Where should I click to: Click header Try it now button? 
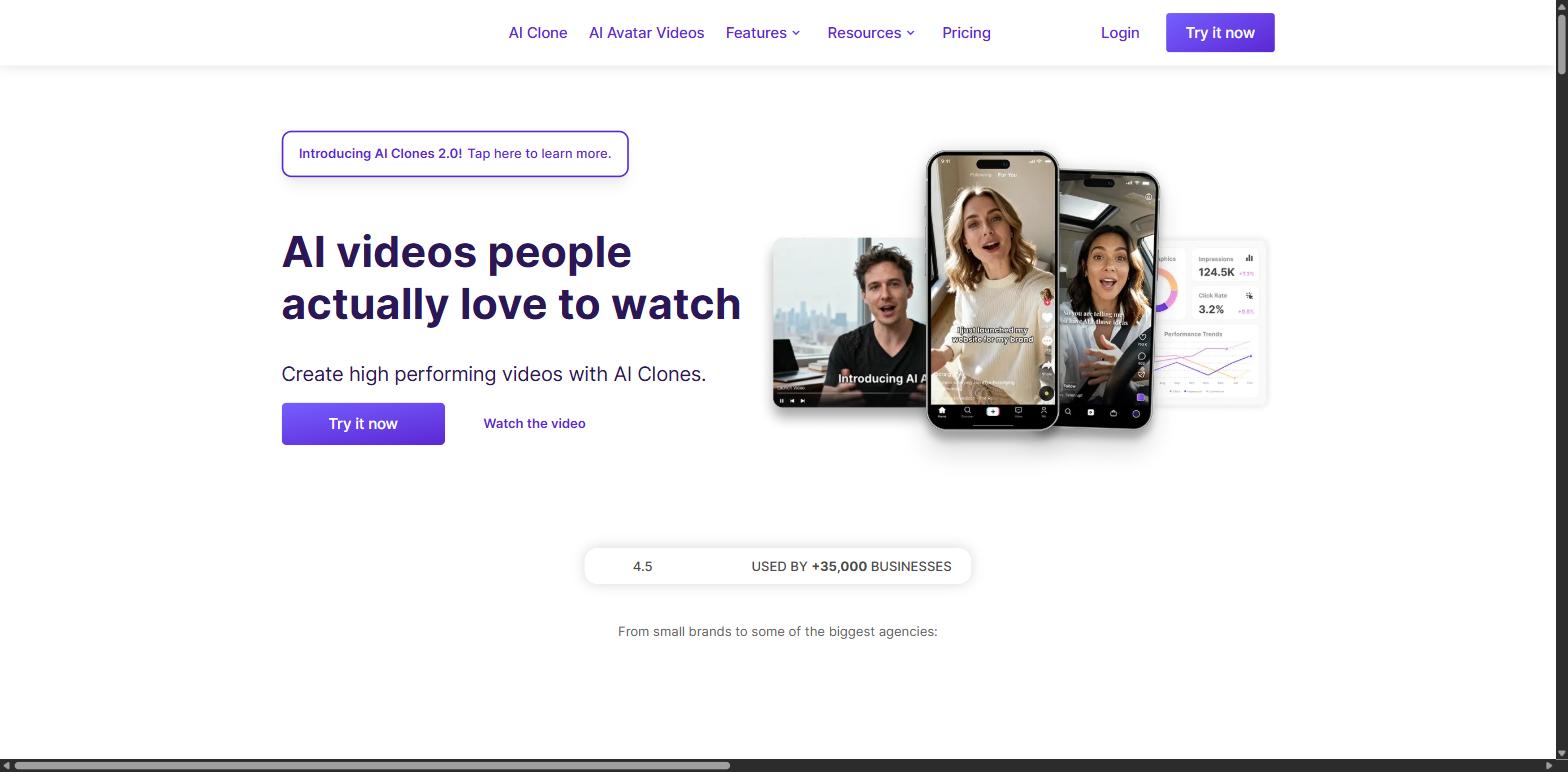[1220, 33]
